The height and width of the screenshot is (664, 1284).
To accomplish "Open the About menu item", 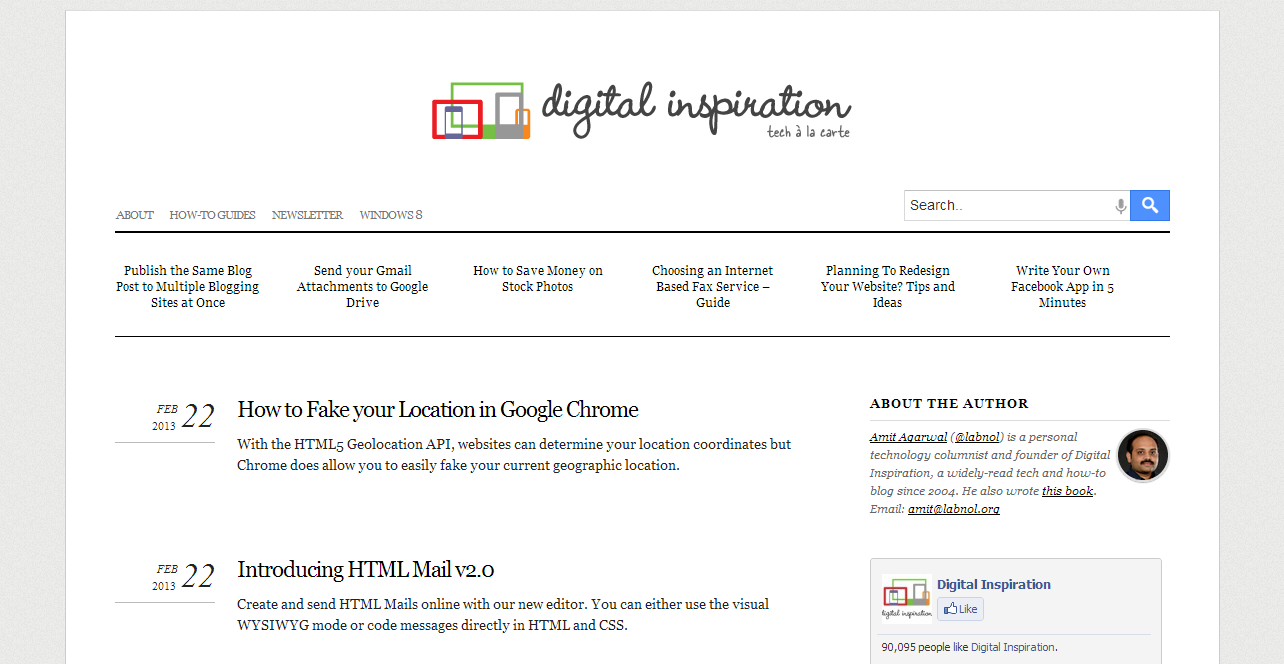I will (x=135, y=215).
